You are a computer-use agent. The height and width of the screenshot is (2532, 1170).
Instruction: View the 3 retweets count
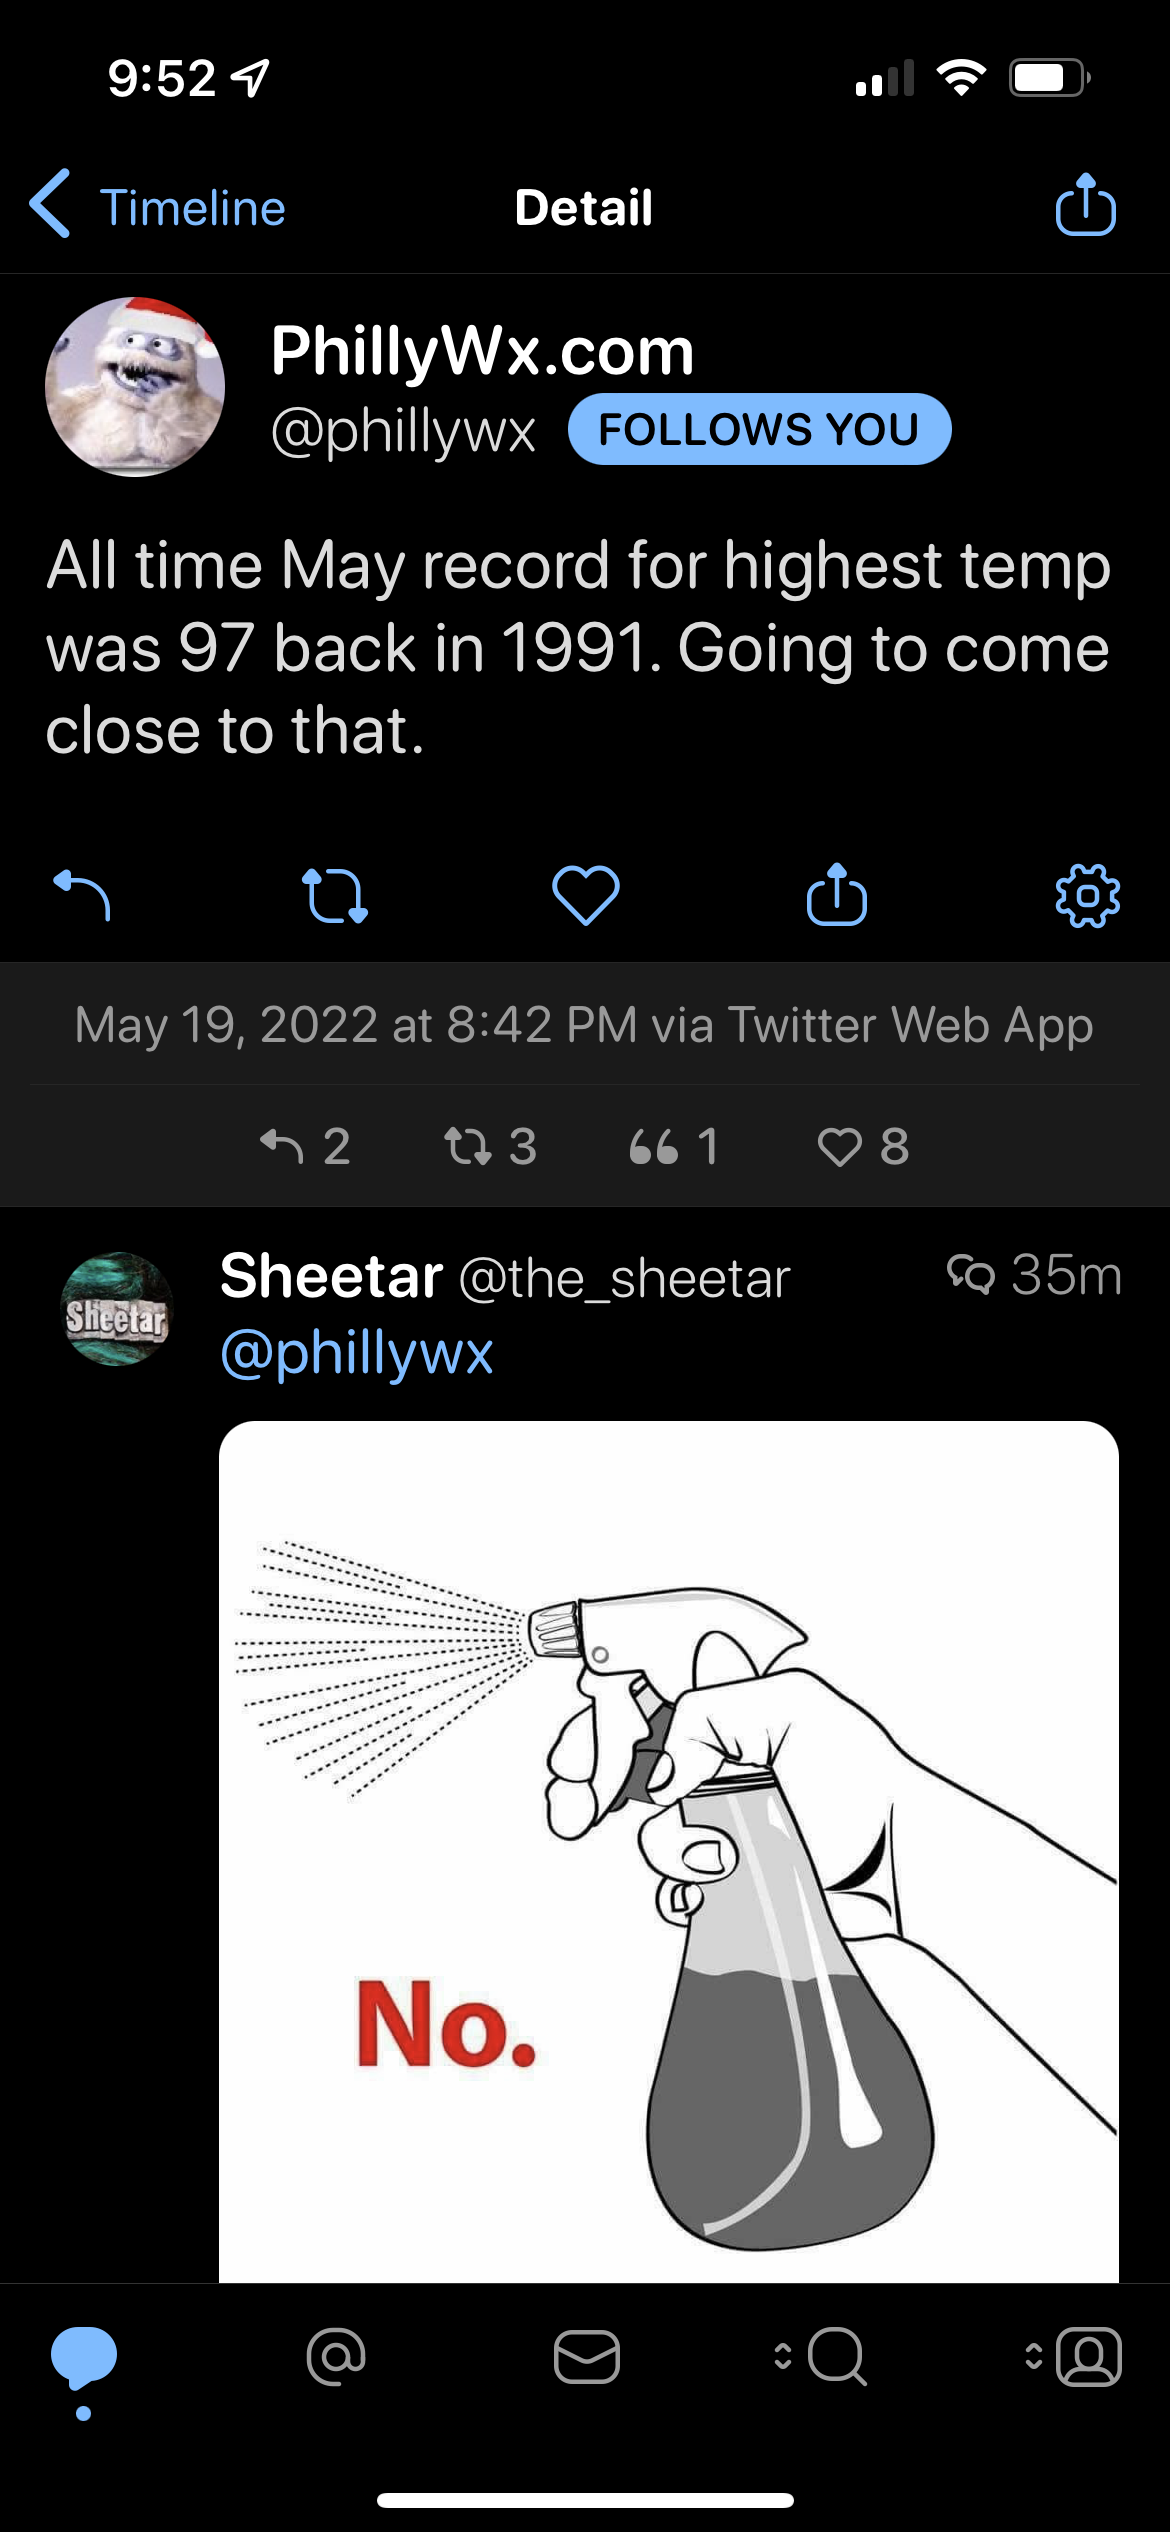tap(491, 1146)
